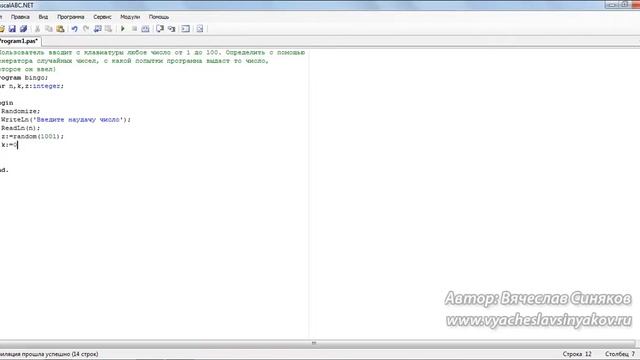Click the Строка 12 status indicator
The image size is (640, 360).
pos(577,354)
